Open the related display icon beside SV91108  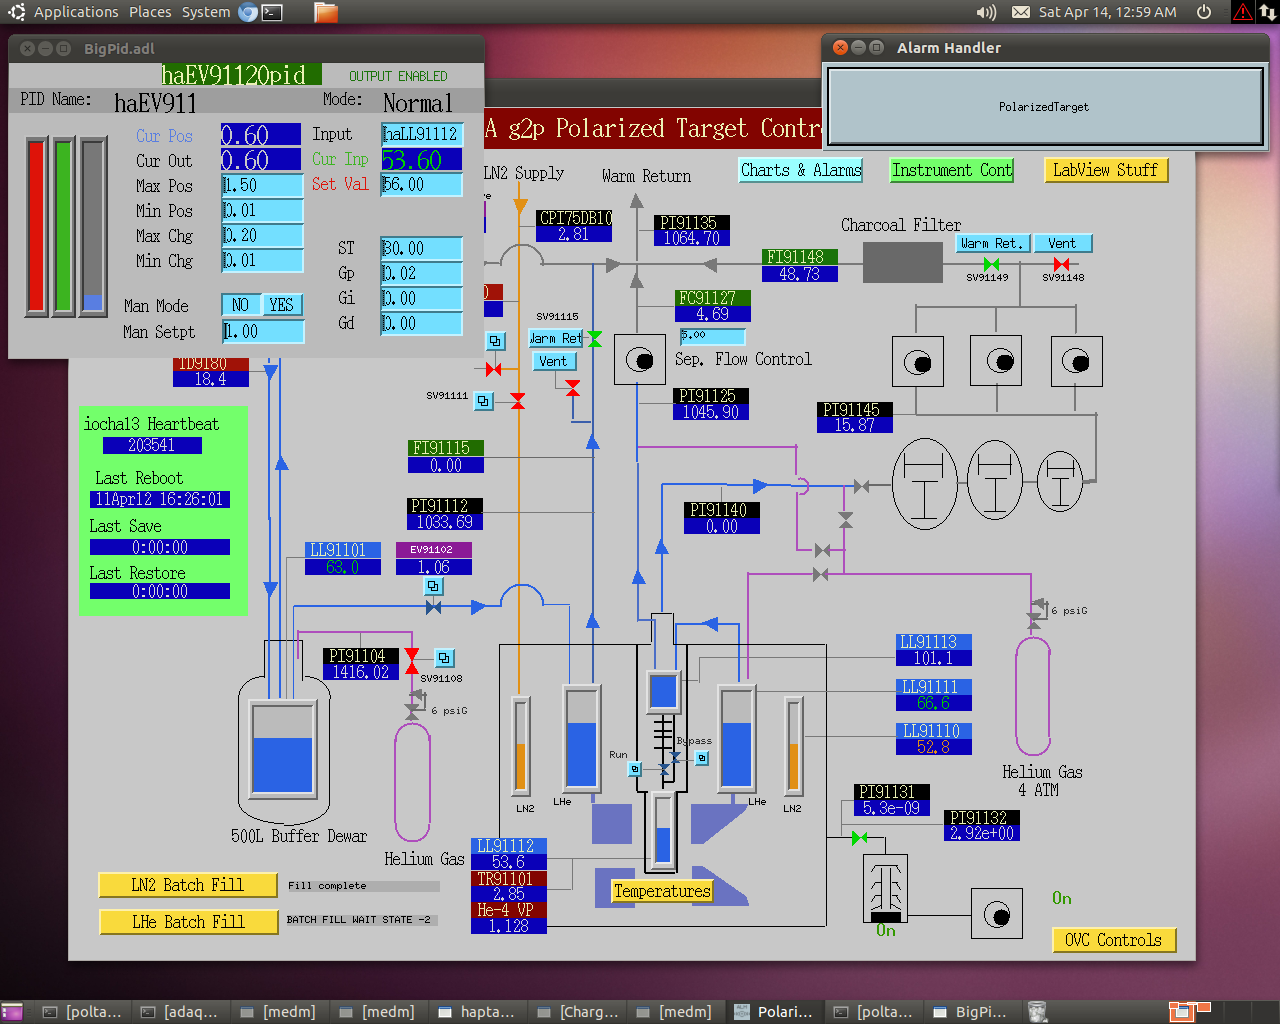(445, 658)
